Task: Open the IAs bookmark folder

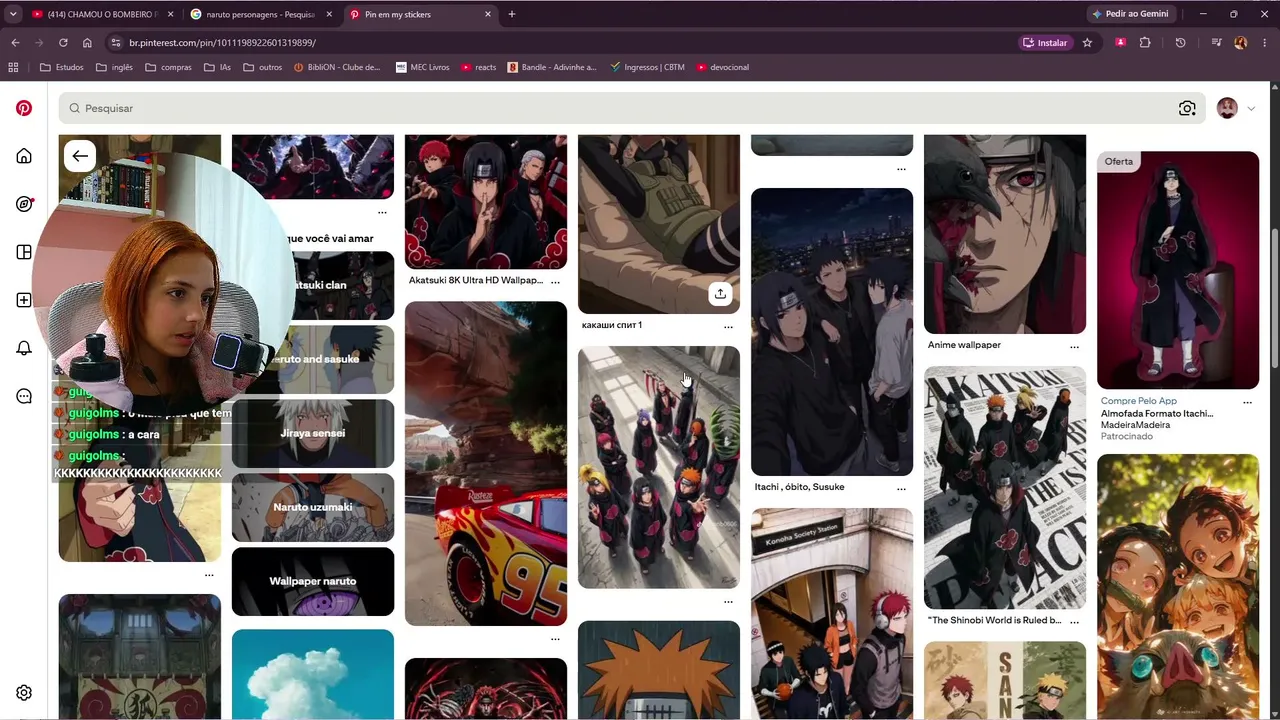Action: click(217, 67)
